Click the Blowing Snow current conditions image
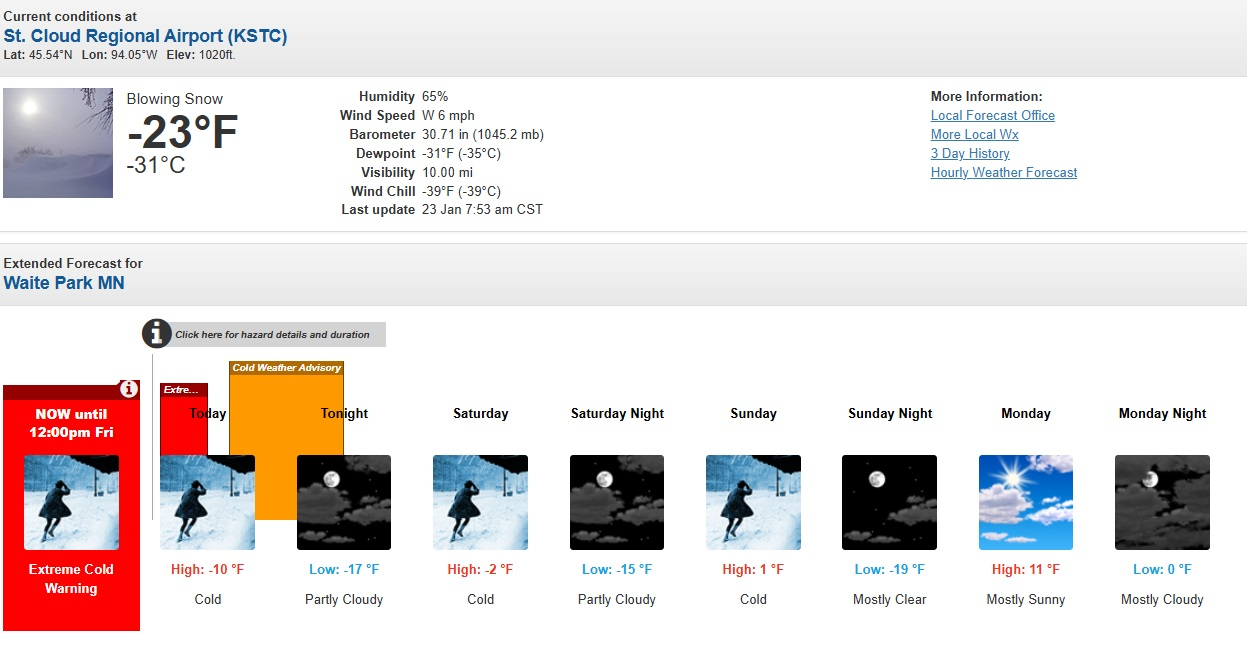 point(58,143)
